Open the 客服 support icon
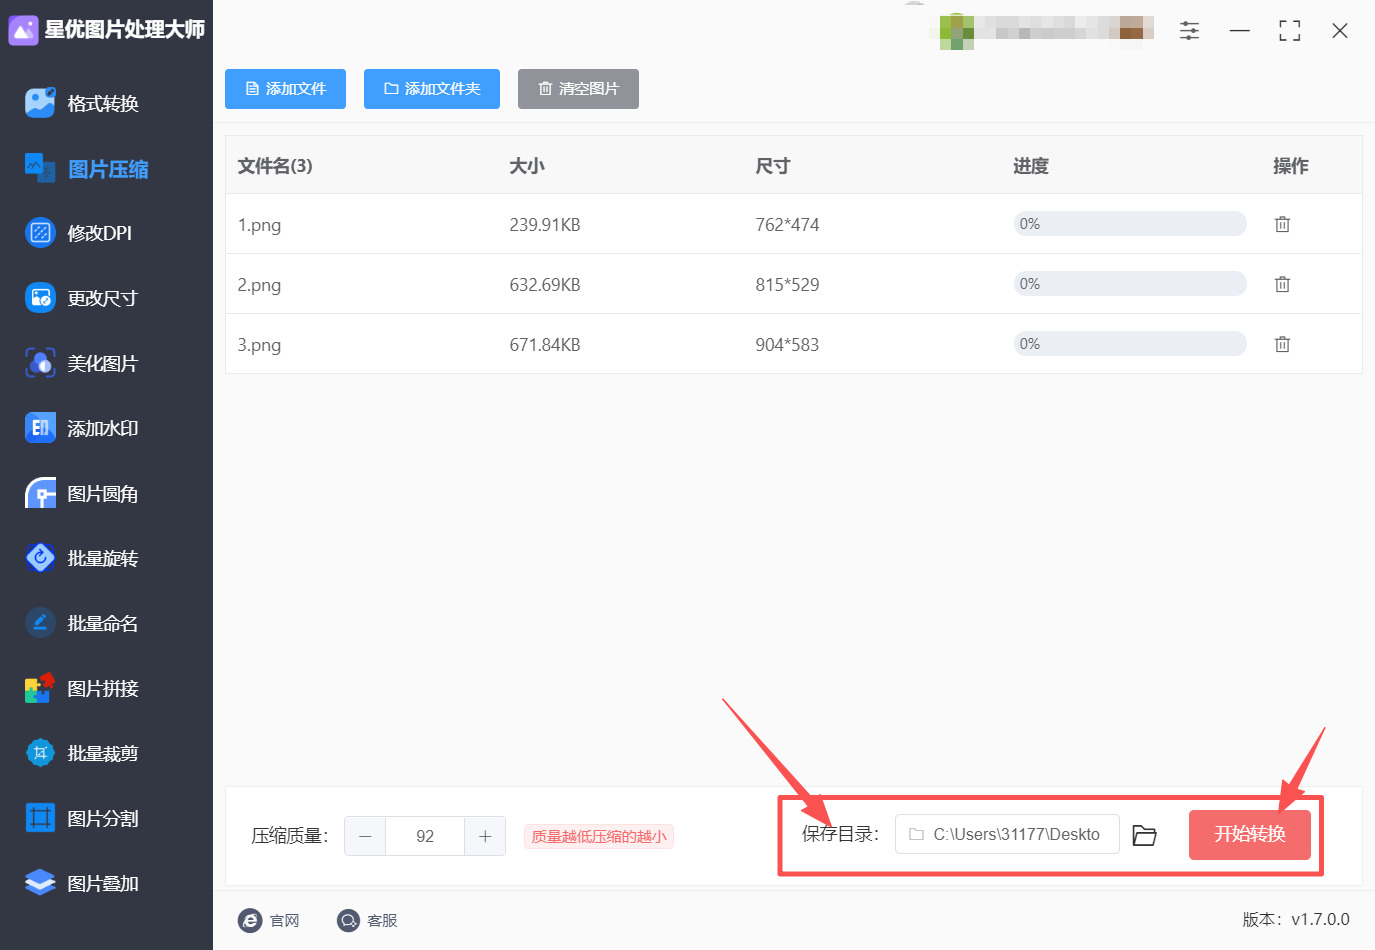The width and height of the screenshot is (1375, 950). 348,920
